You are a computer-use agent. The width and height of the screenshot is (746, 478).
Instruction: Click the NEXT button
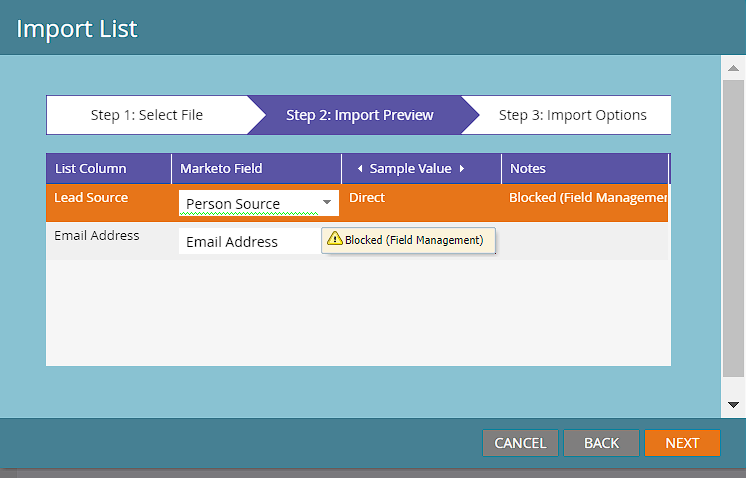pos(682,443)
